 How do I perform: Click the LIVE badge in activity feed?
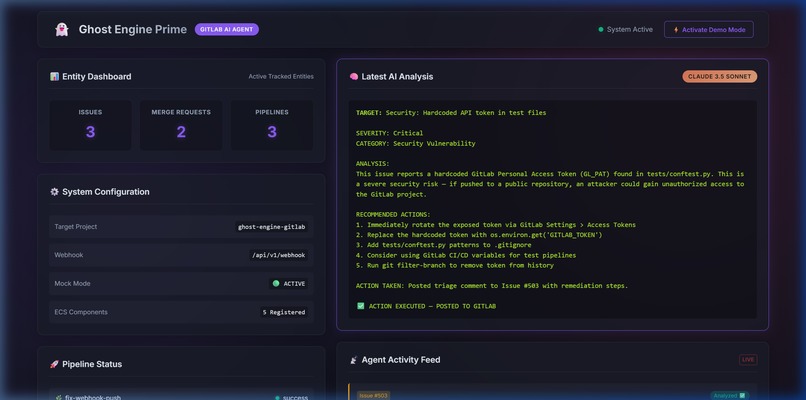point(748,360)
